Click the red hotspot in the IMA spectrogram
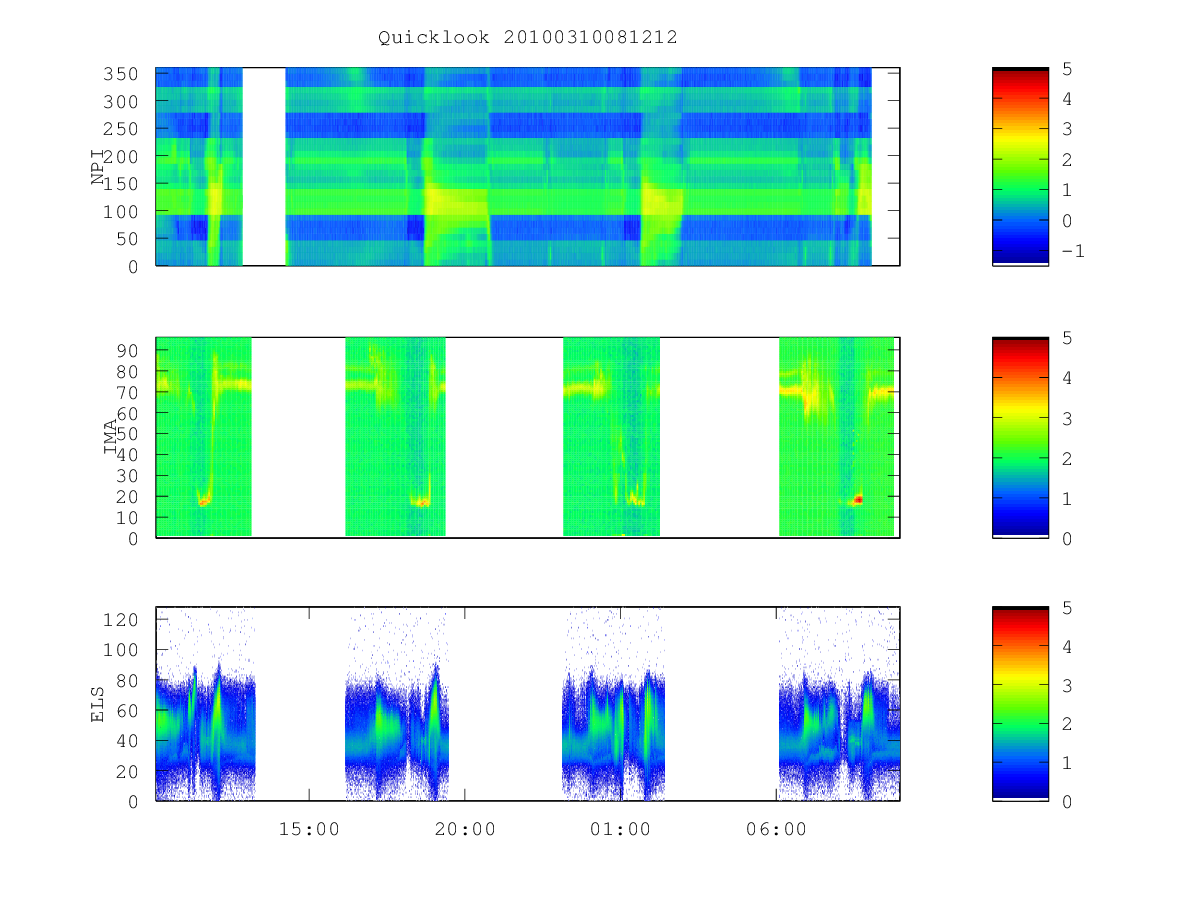Screen dimensions: 1200x900 (x=857, y=499)
